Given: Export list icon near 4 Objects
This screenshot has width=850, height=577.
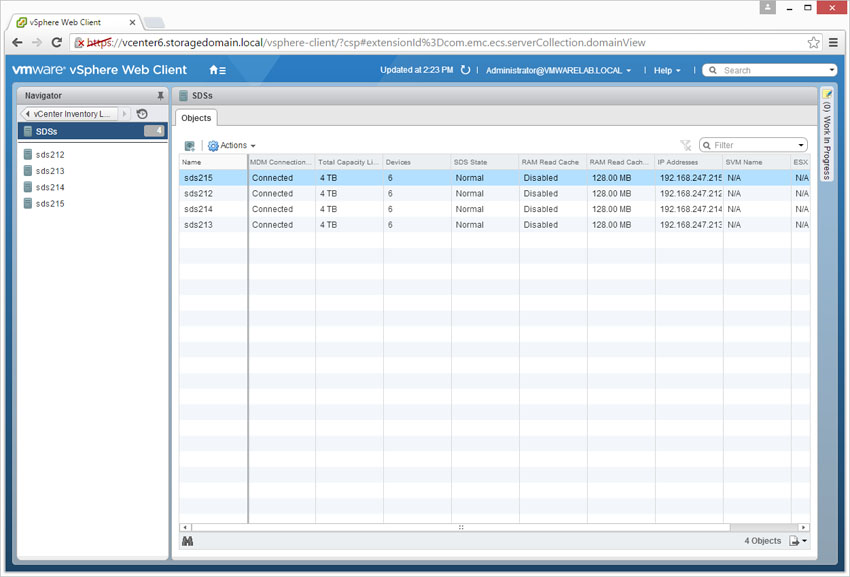Looking at the screenshot, I should 794,541.
